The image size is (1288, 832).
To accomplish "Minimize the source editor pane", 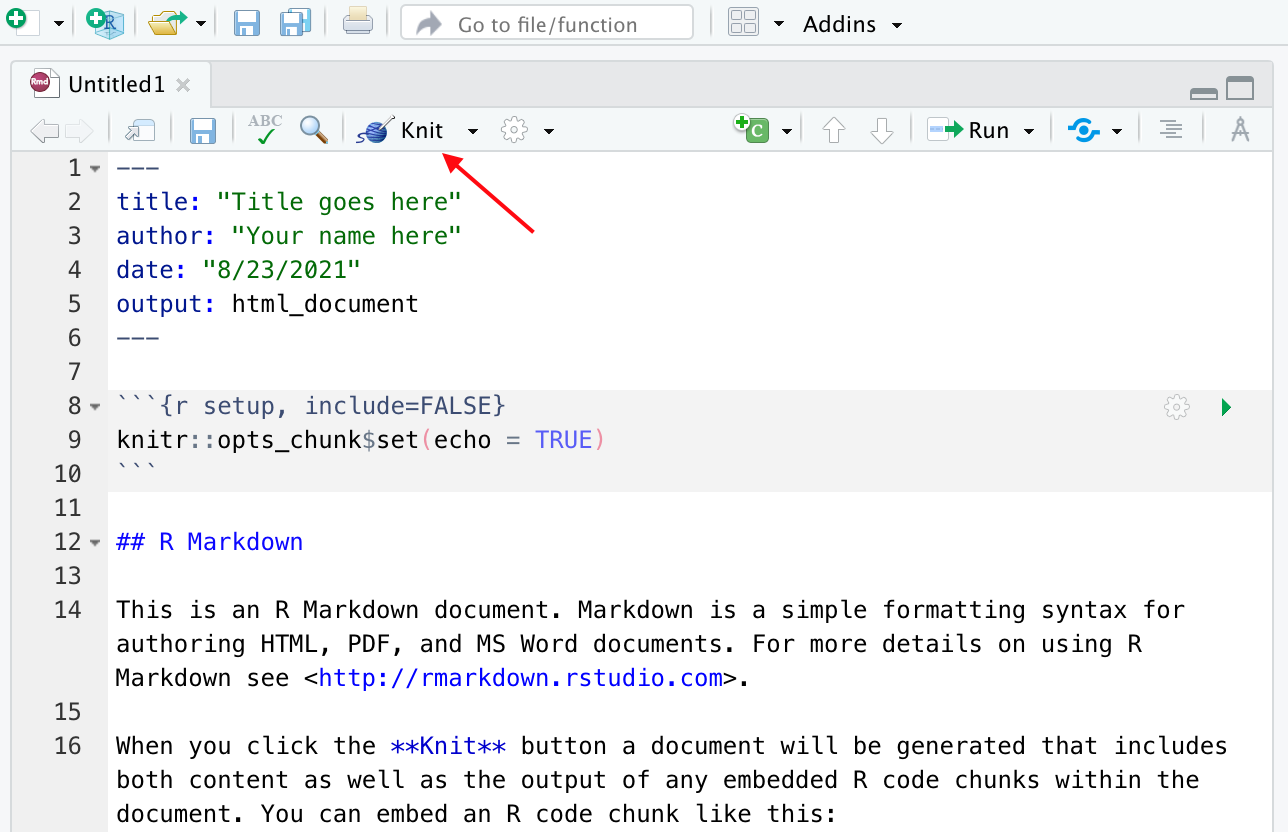I will coord(1204,92).
